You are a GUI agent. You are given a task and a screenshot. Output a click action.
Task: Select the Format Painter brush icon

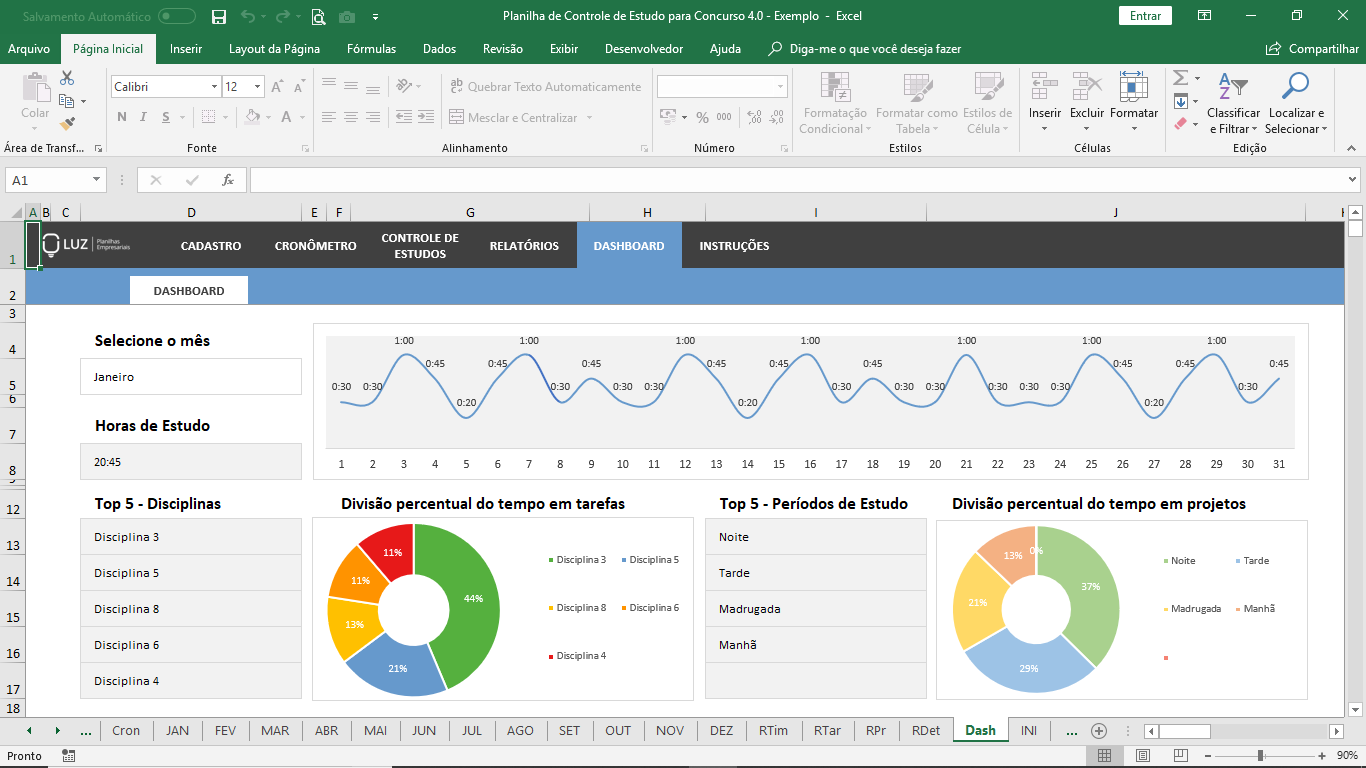coord(67,124)
